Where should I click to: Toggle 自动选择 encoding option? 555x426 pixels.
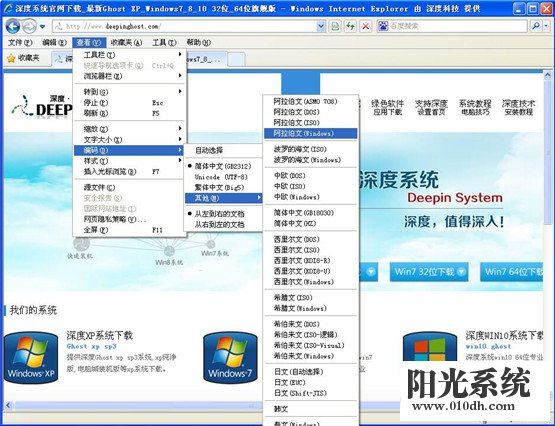(223, 150)
